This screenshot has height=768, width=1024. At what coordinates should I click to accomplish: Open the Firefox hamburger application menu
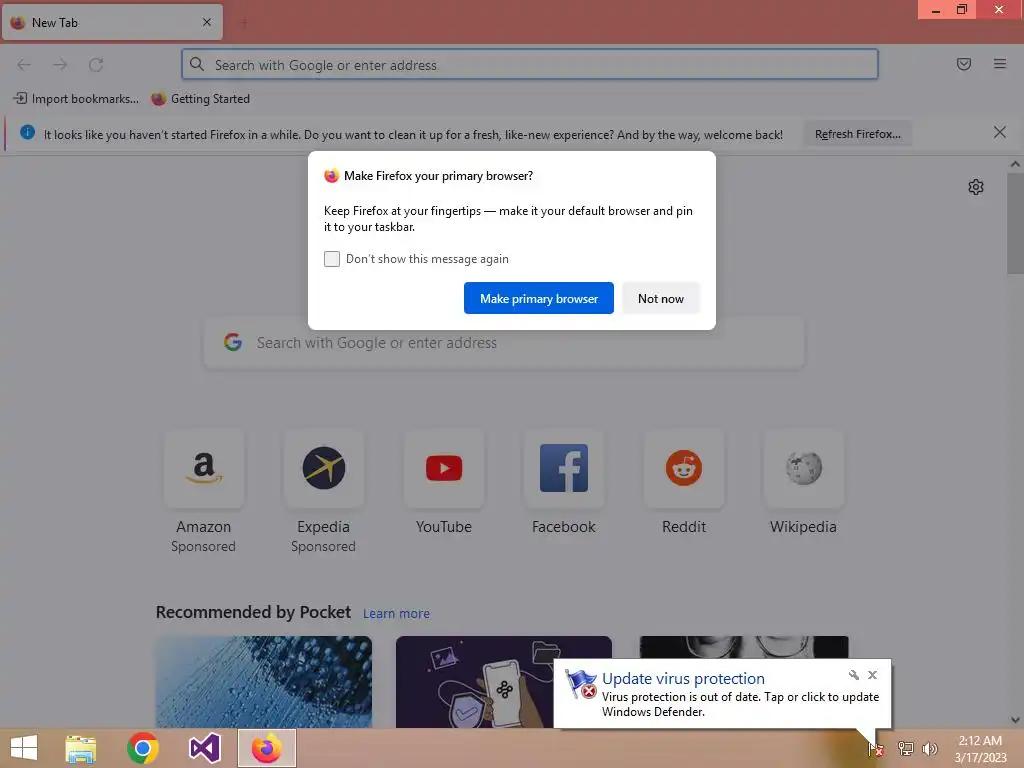click(x=999, y=64)
